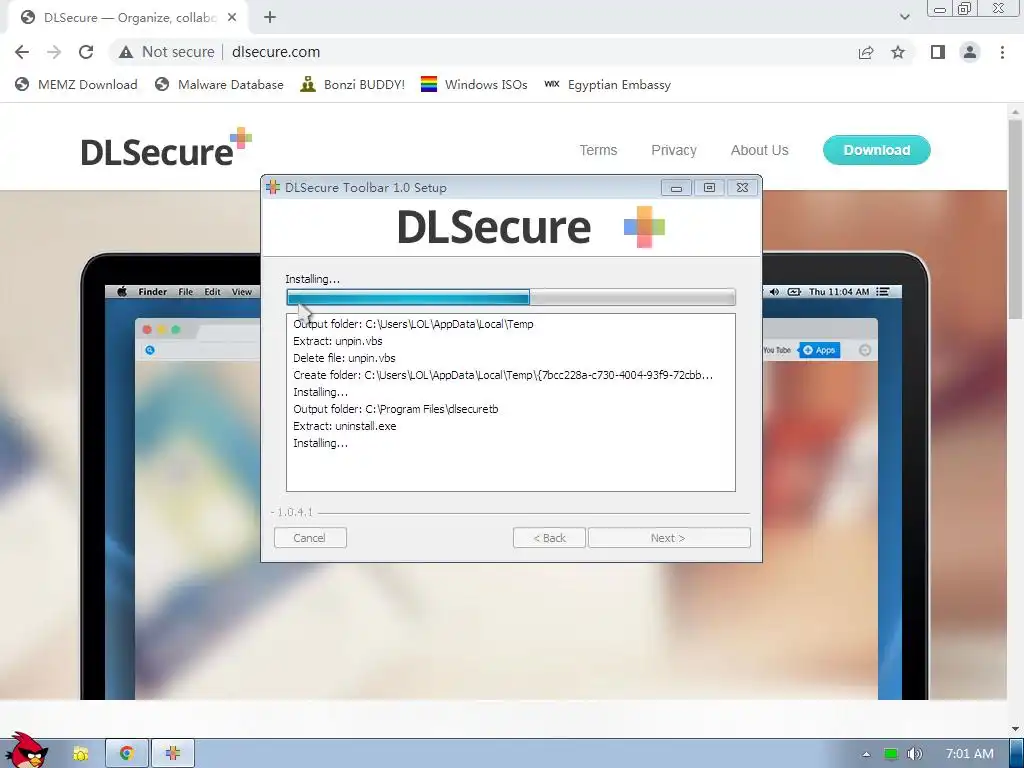Minimize the DLSecure Toolbar Setup window
This screenshot has width=1024, height=768.
click(x=677, y=188)
